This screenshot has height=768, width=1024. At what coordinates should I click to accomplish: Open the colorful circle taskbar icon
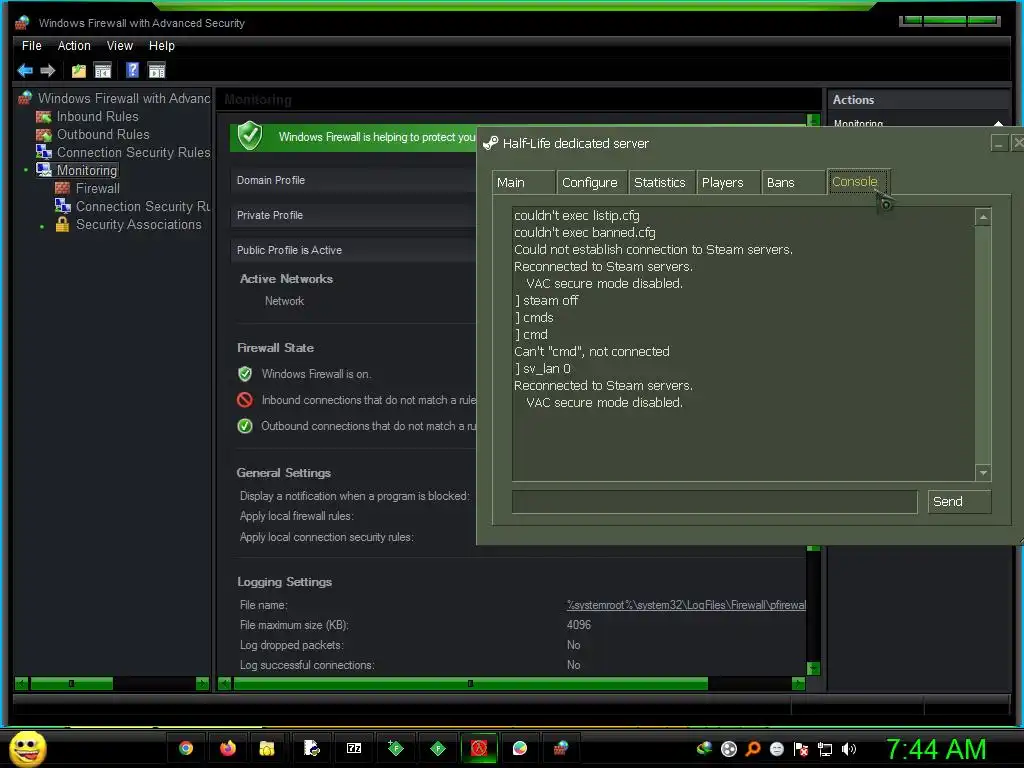[520, 748]
